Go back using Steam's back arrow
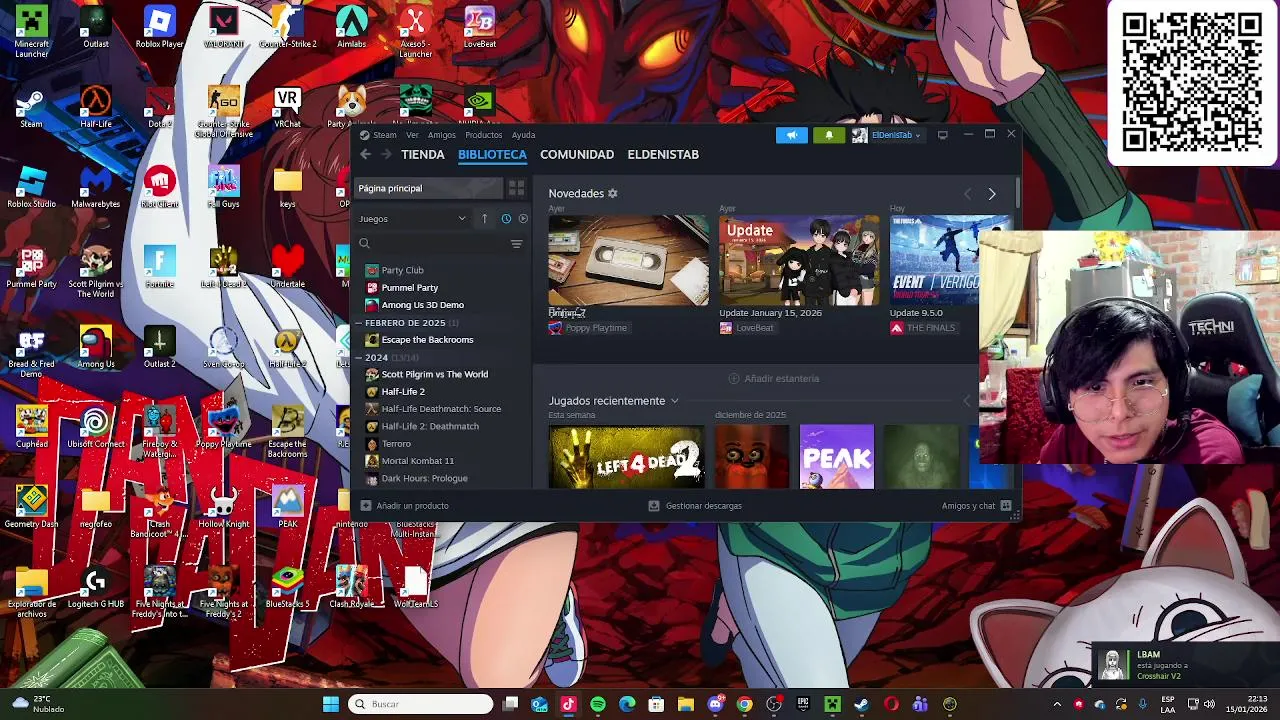This screenshot has height=720, width=1280. [365, 154]
